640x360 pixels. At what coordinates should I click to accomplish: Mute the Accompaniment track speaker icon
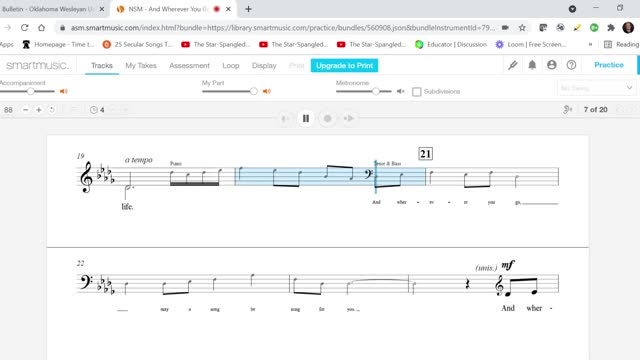tap(64, 91)
